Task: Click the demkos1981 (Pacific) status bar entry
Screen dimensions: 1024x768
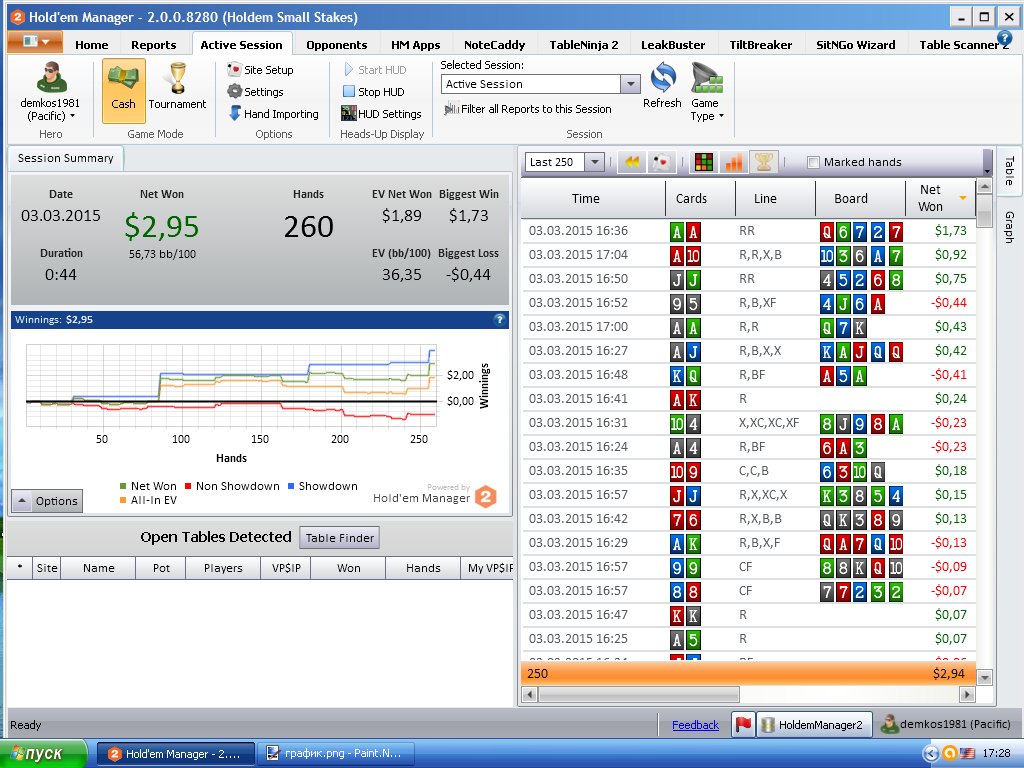Action: (946, 724)
